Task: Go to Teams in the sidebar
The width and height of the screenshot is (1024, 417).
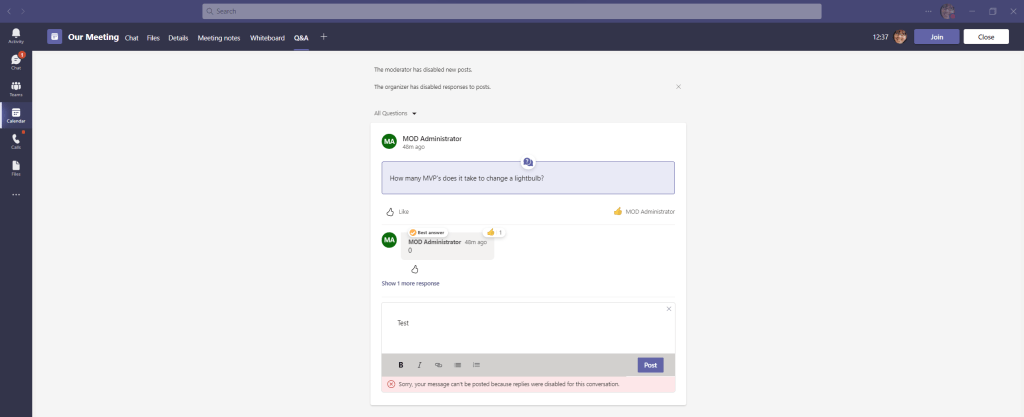Action: (16, 88)
